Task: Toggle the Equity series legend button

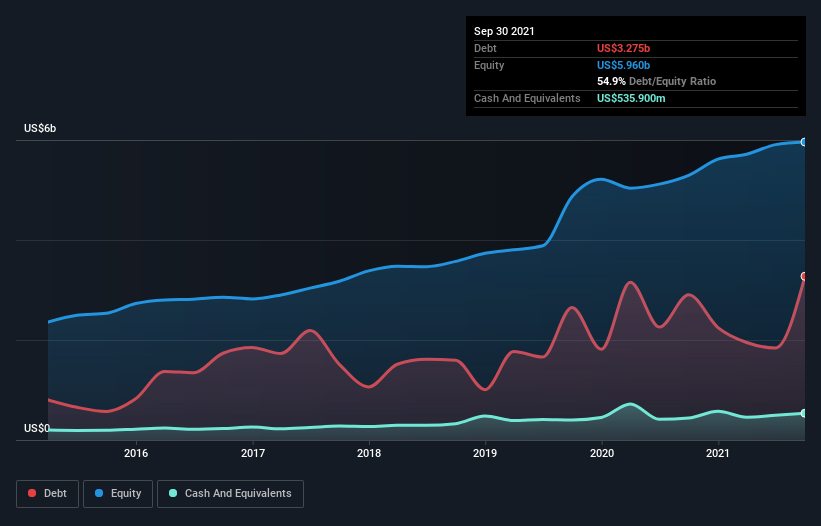Action: [x=118, y=494]
